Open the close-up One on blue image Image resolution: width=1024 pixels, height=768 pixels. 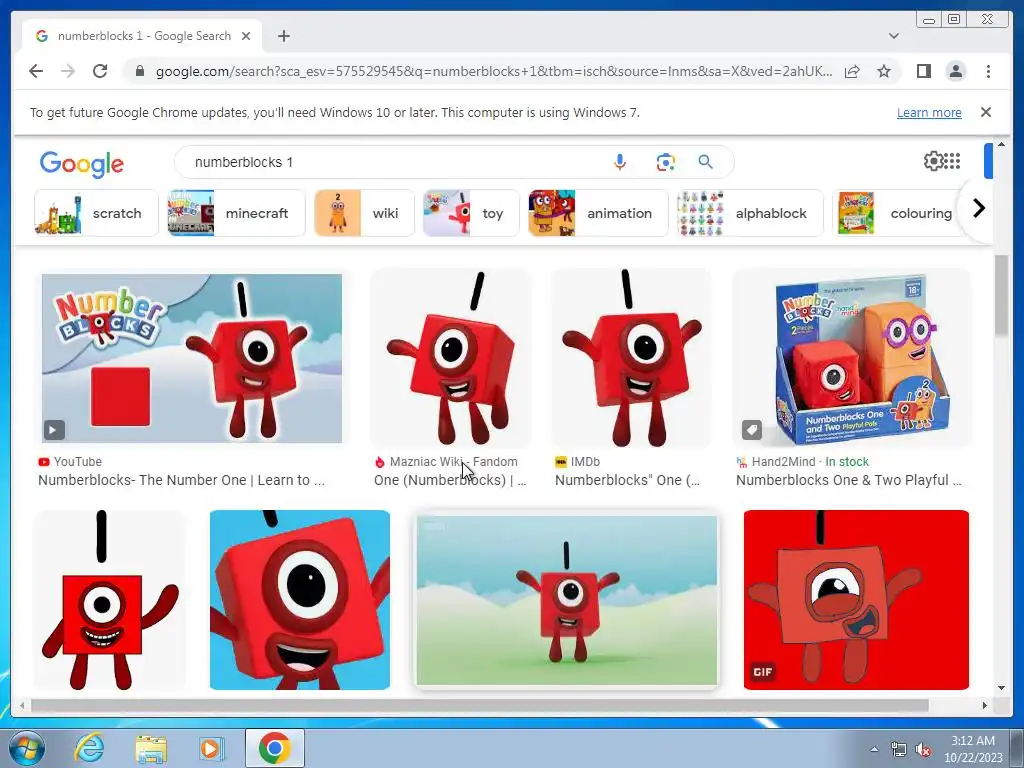click(x=300, y=600)
